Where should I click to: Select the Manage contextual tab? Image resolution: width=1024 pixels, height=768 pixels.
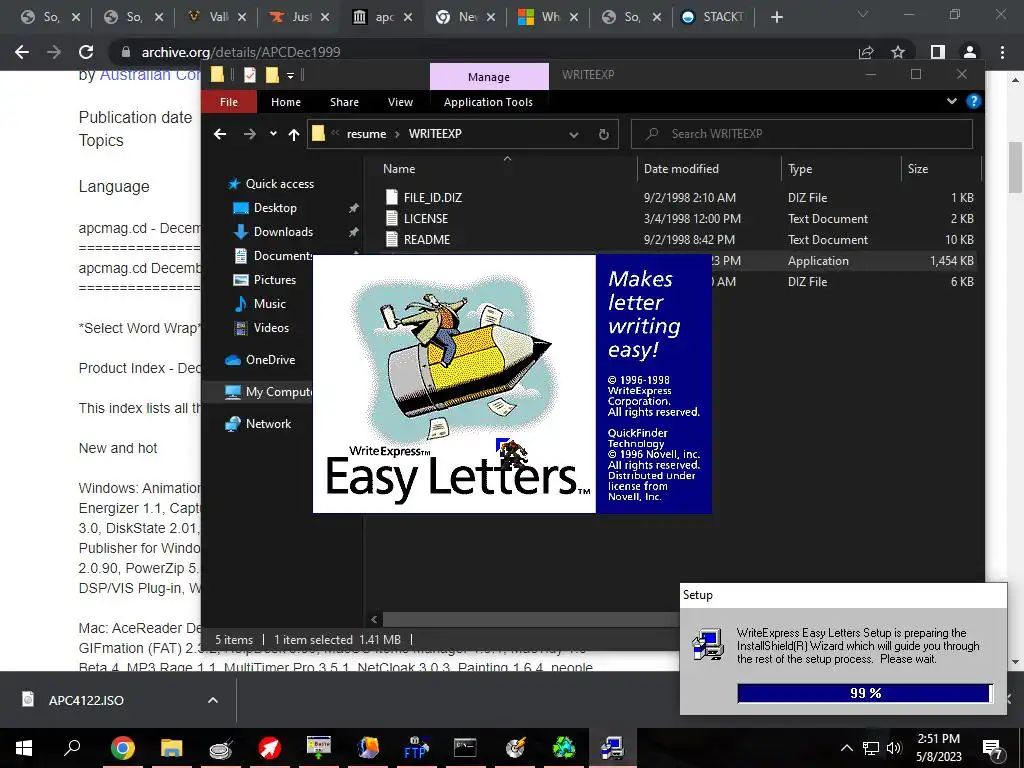(488, 77)
